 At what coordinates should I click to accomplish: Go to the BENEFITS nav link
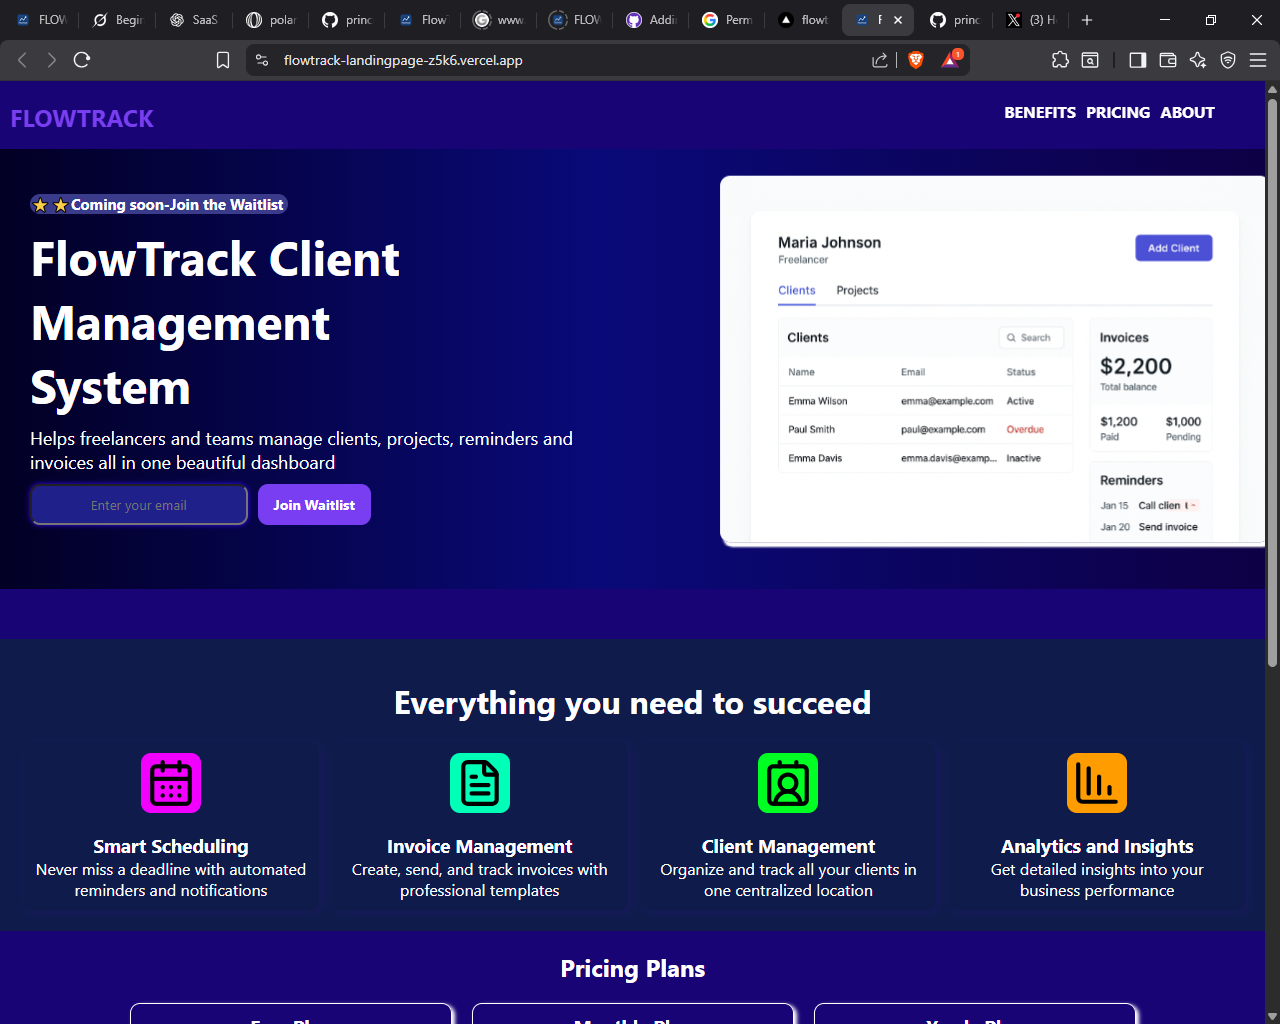pos(1040,113)
